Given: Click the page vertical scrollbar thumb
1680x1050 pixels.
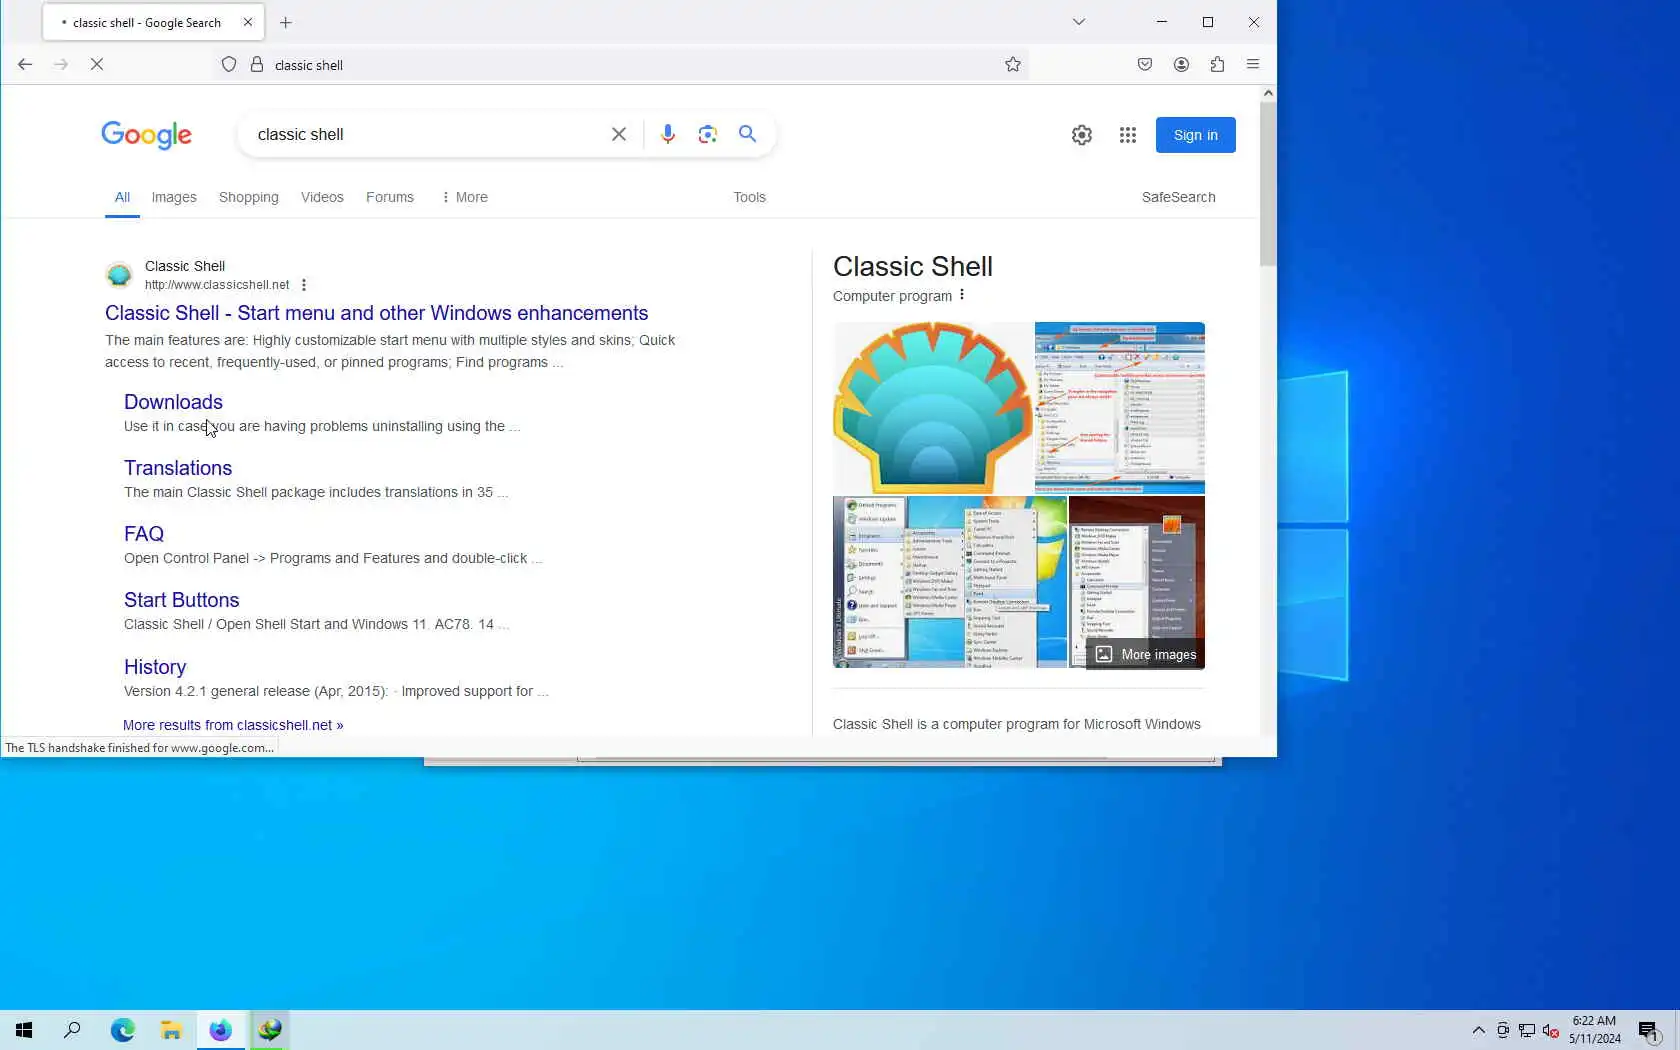Looking at the screenshot, I should 1268,184.
